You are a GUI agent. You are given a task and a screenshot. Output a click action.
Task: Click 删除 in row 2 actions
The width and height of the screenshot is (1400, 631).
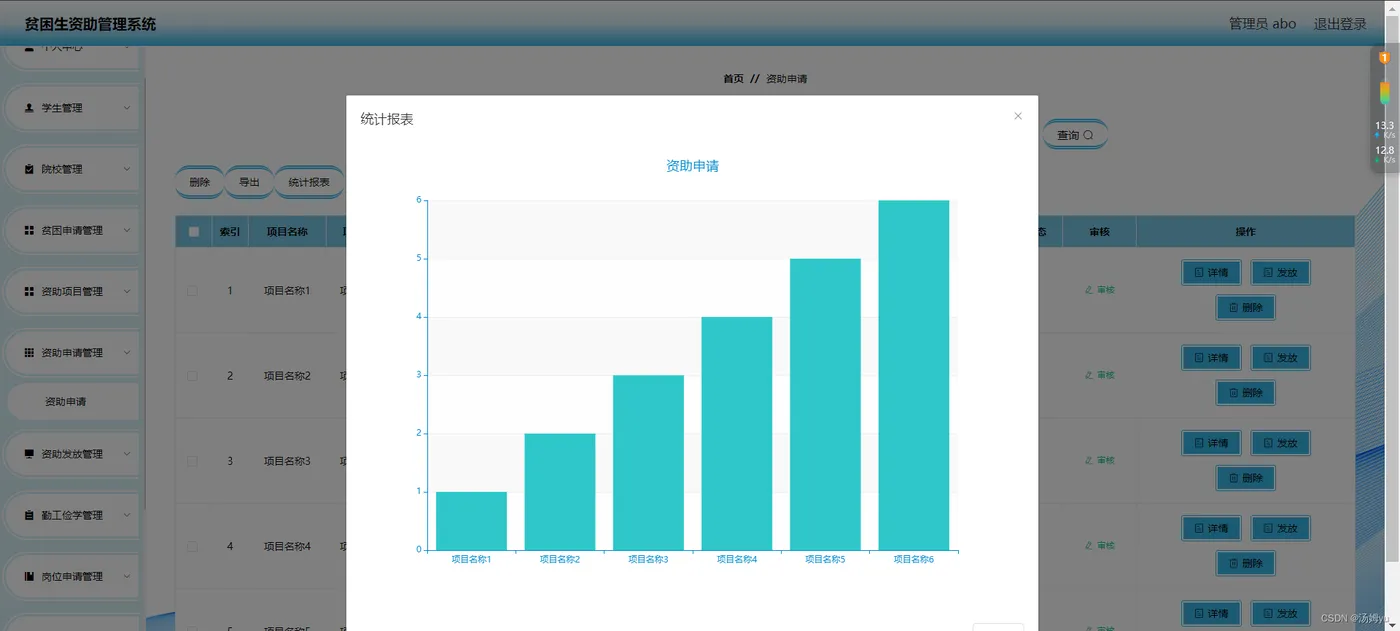[x=1245, y=393]
